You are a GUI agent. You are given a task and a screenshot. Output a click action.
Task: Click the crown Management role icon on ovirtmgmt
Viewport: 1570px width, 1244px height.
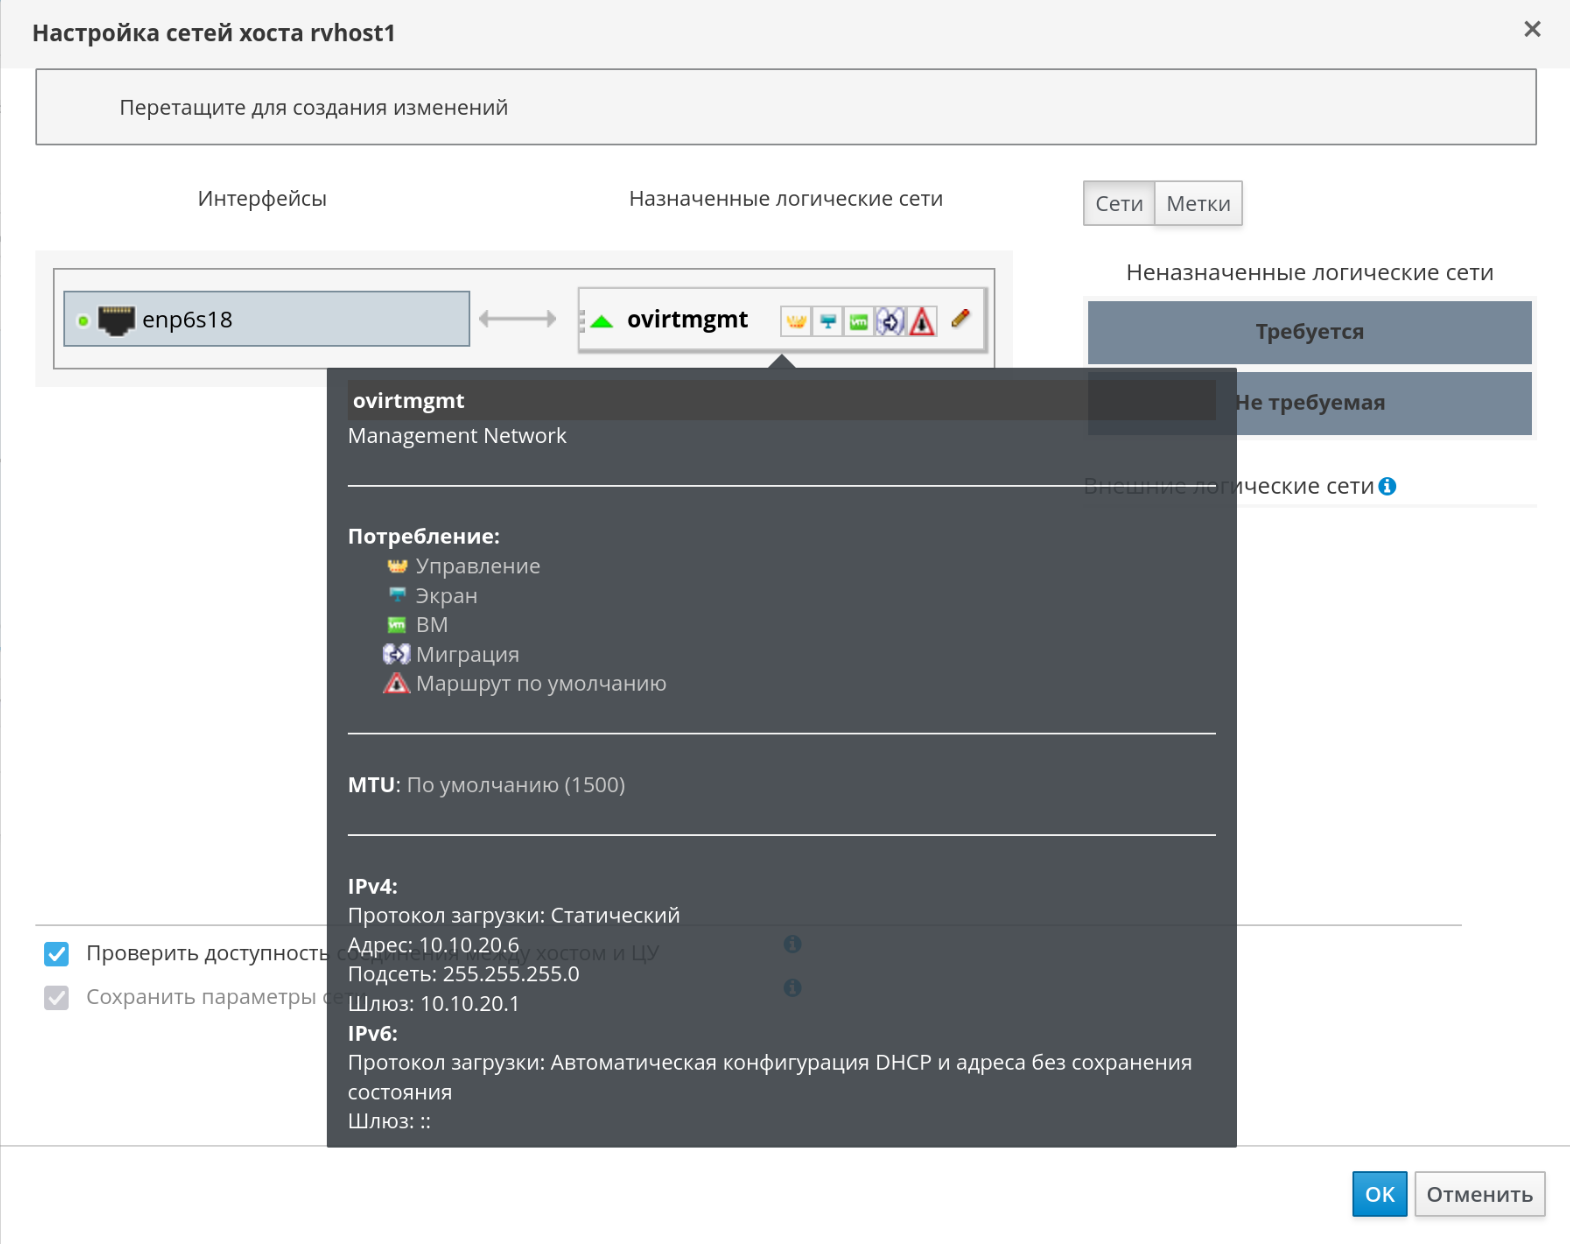(796, 321)
